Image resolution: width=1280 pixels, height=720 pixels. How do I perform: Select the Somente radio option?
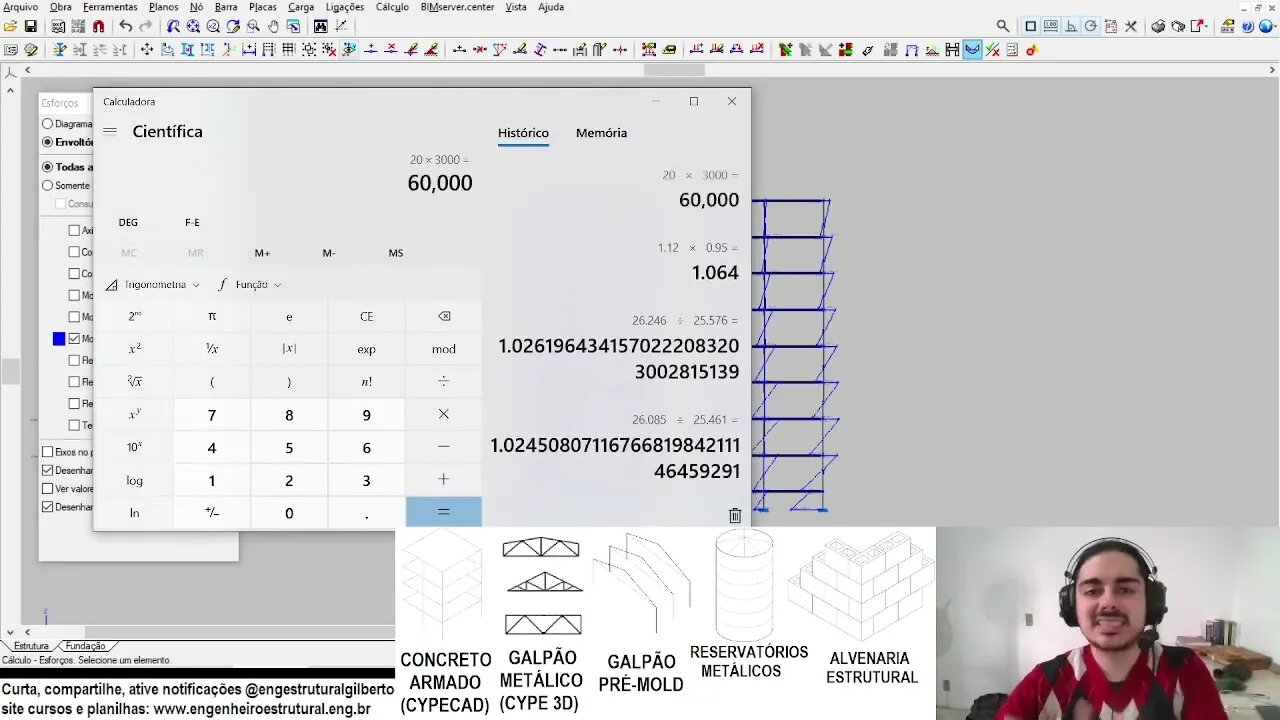(x=47, y=185)
